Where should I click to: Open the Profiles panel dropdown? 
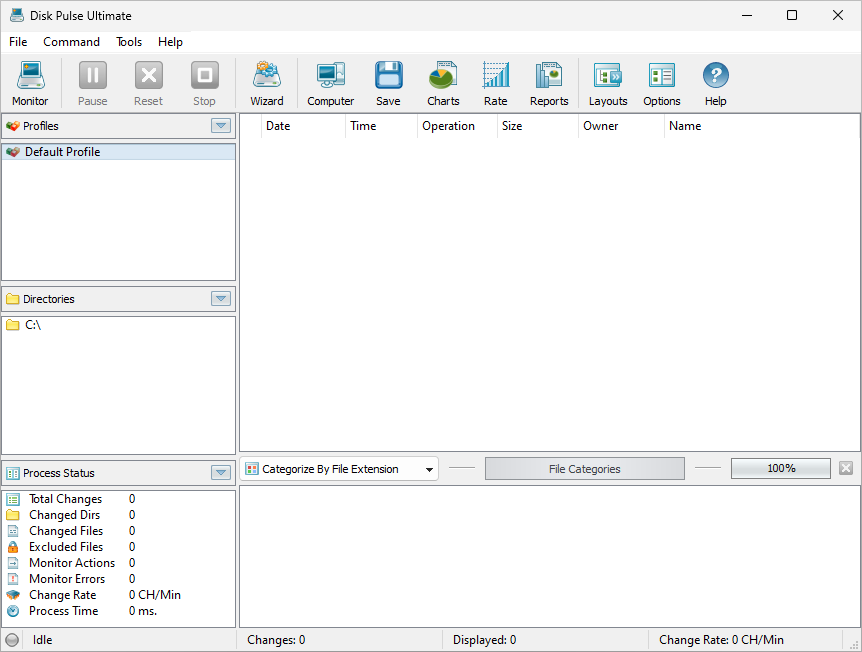pyautogui.click(x=220, y=125)
